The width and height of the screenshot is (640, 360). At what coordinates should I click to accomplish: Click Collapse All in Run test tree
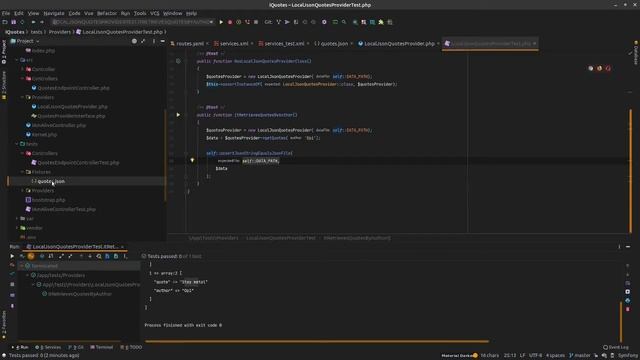[x=70, y=256]
